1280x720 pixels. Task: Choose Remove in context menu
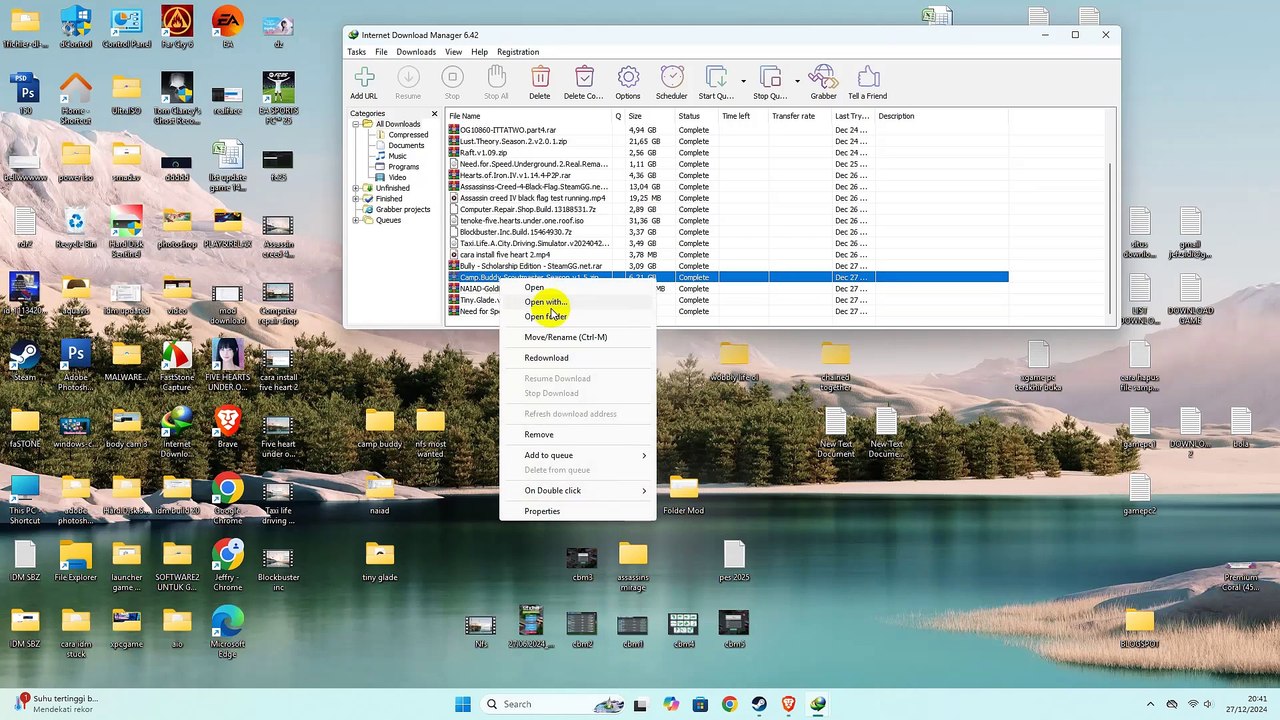tap(577, 435)
